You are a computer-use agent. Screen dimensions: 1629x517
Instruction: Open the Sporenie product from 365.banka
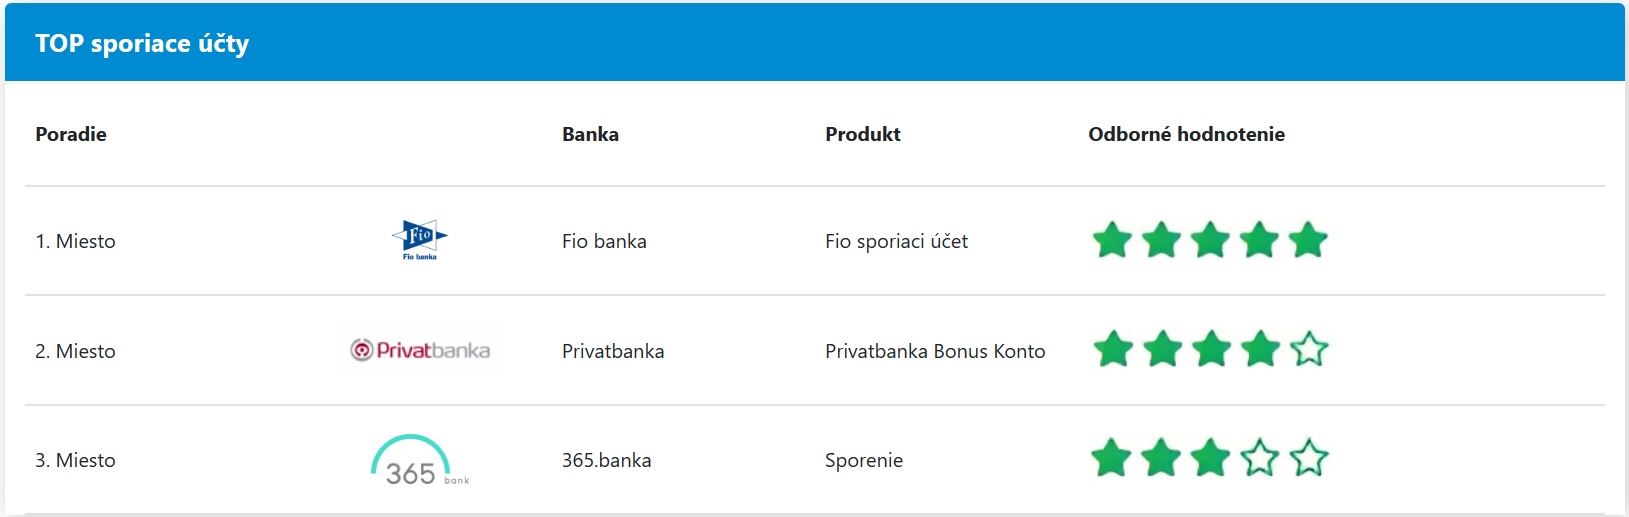(864, 460)
